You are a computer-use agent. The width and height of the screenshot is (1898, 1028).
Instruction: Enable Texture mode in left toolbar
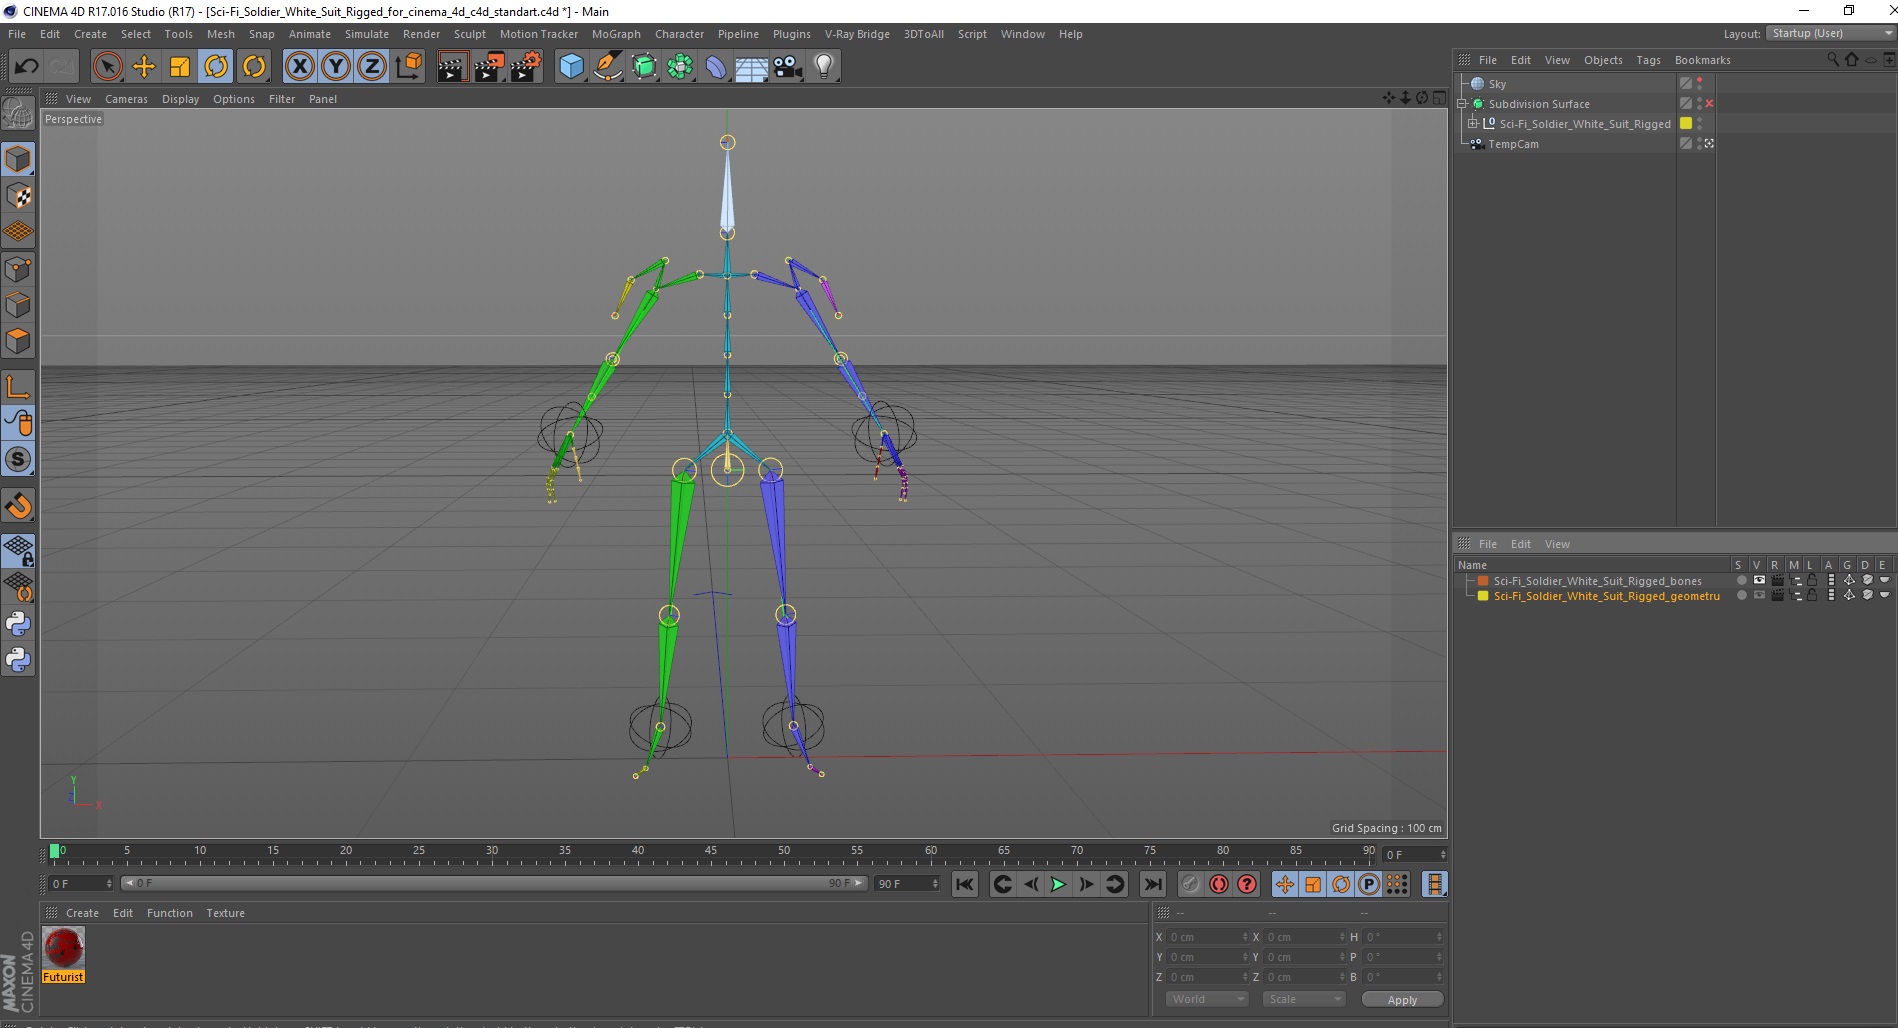click(x=18, y=196)
